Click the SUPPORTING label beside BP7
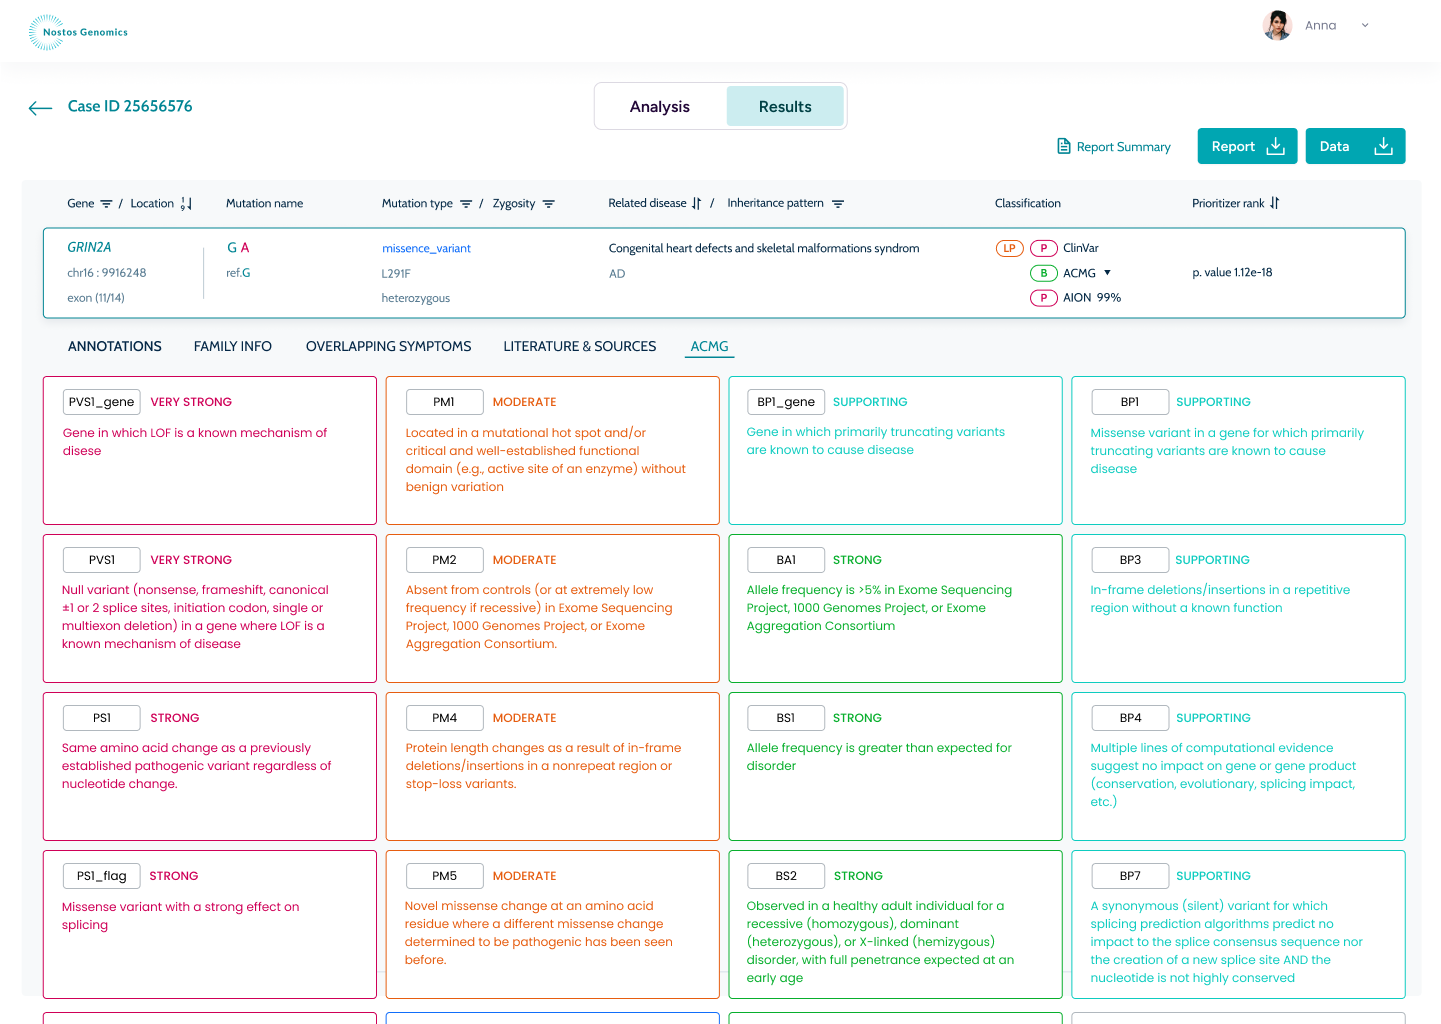The width and height of the screenshot is (1441, 1024). coord(1213,876)
